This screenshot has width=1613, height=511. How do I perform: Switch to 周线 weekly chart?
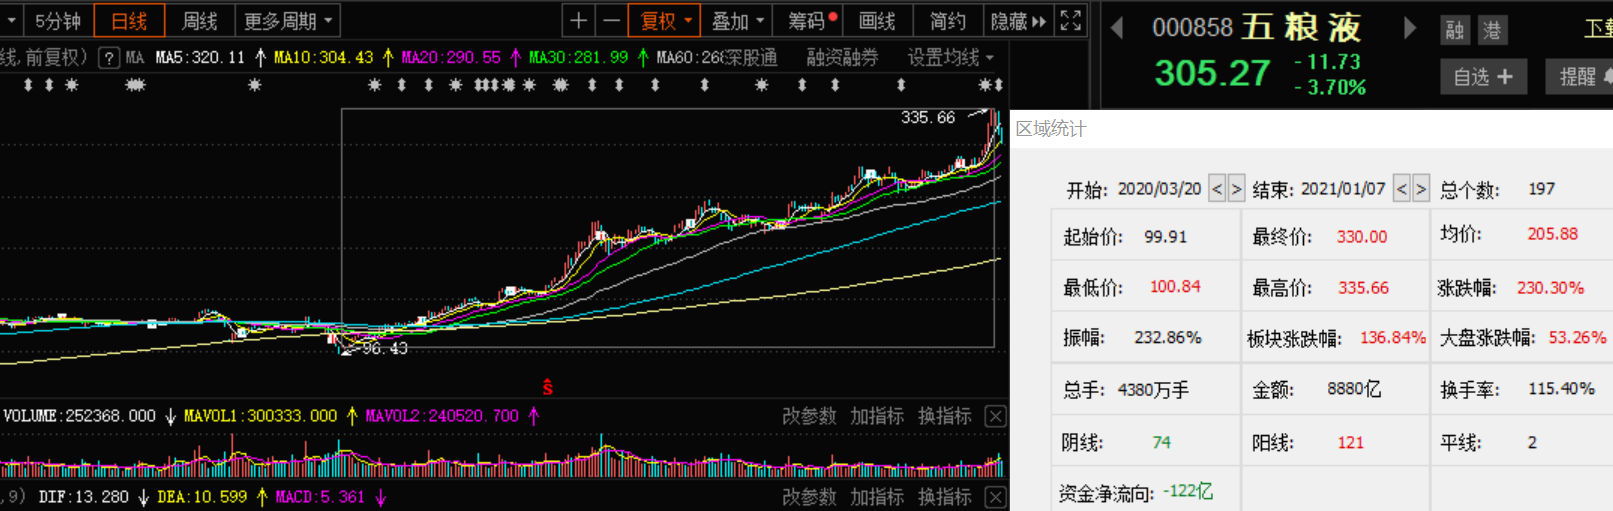(x=200, y=20)
